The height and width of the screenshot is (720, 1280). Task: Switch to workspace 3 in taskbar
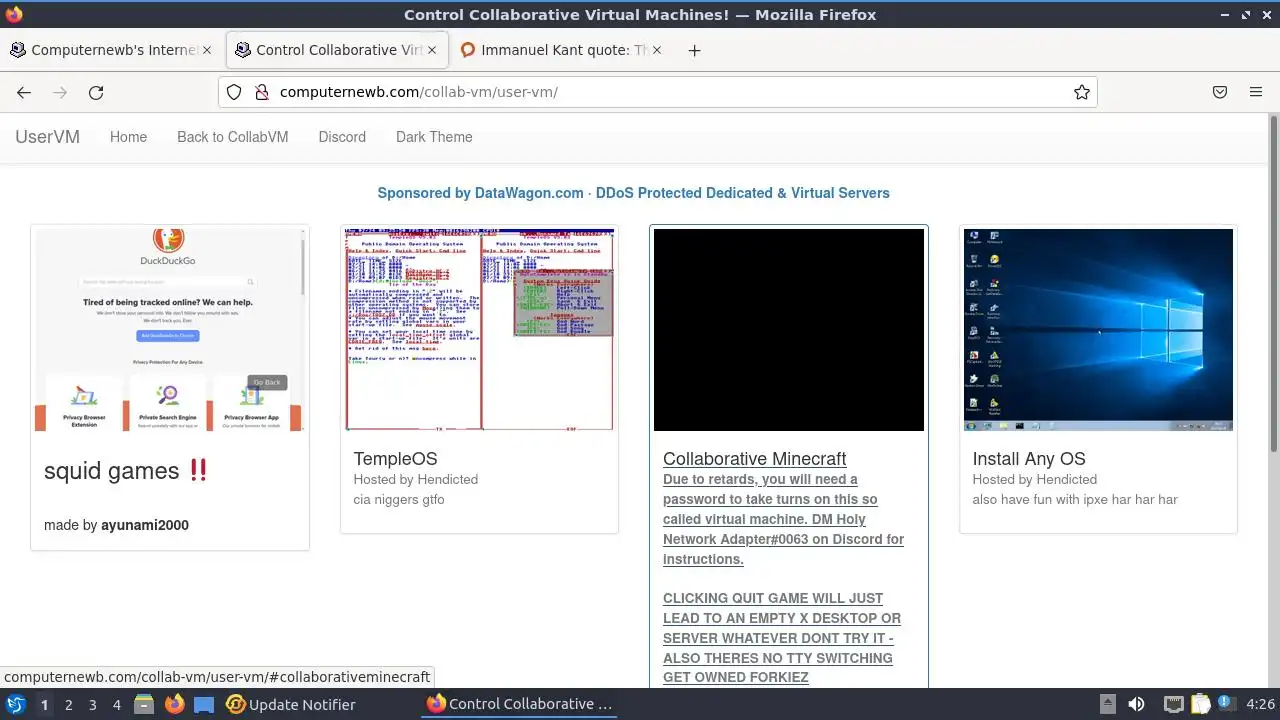pos(92,705)
